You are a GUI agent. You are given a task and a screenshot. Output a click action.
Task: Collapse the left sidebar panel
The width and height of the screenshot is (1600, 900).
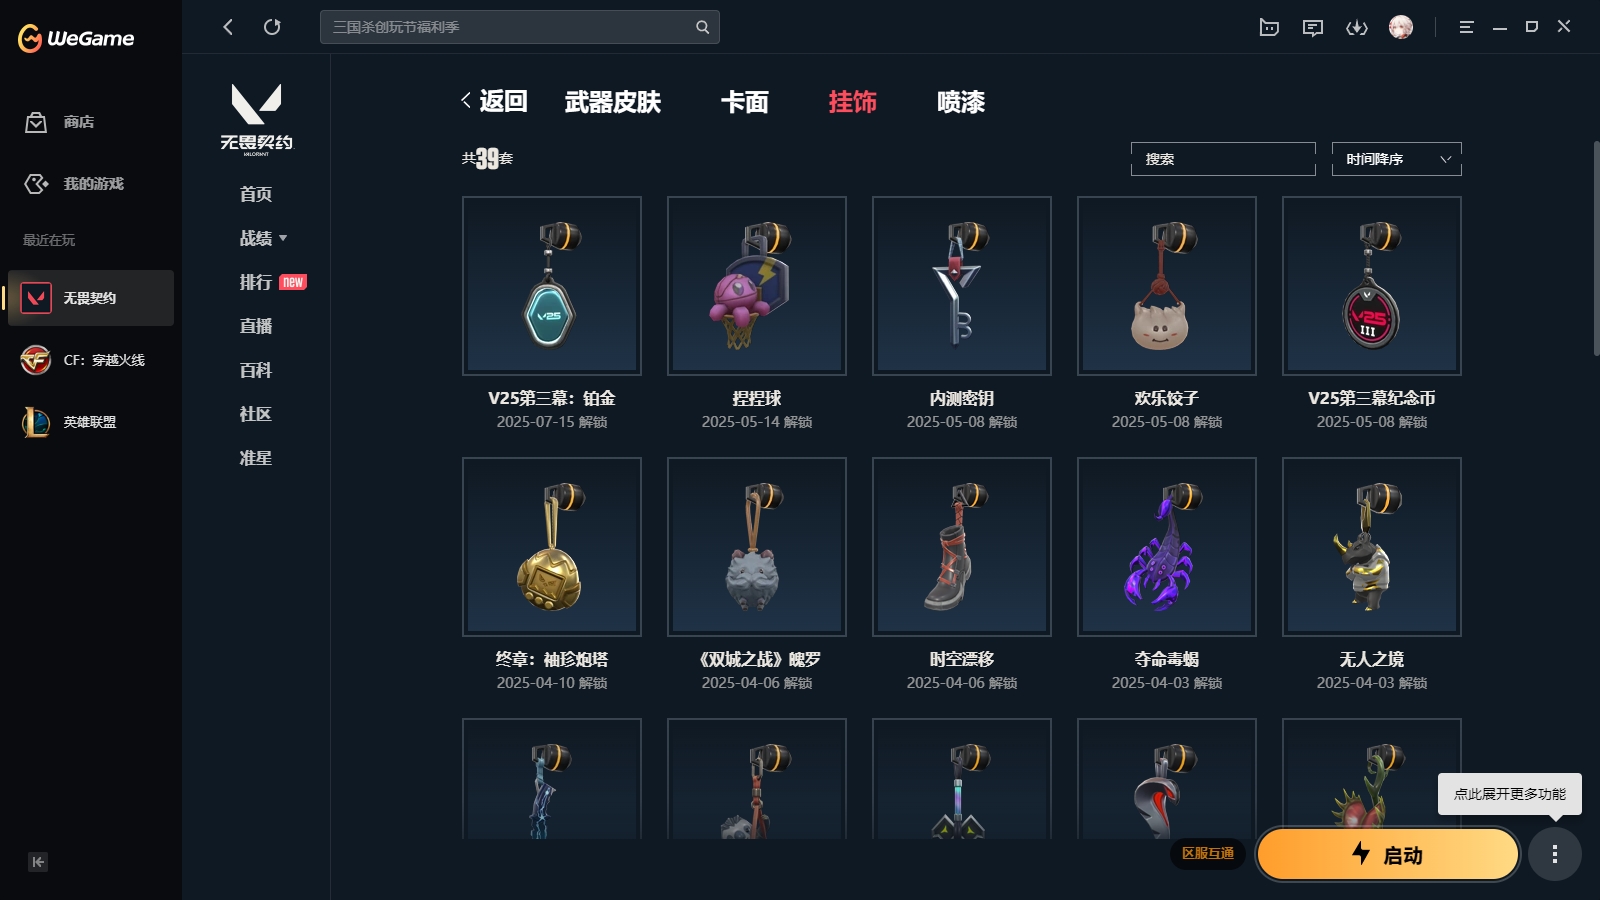point(38,862)
